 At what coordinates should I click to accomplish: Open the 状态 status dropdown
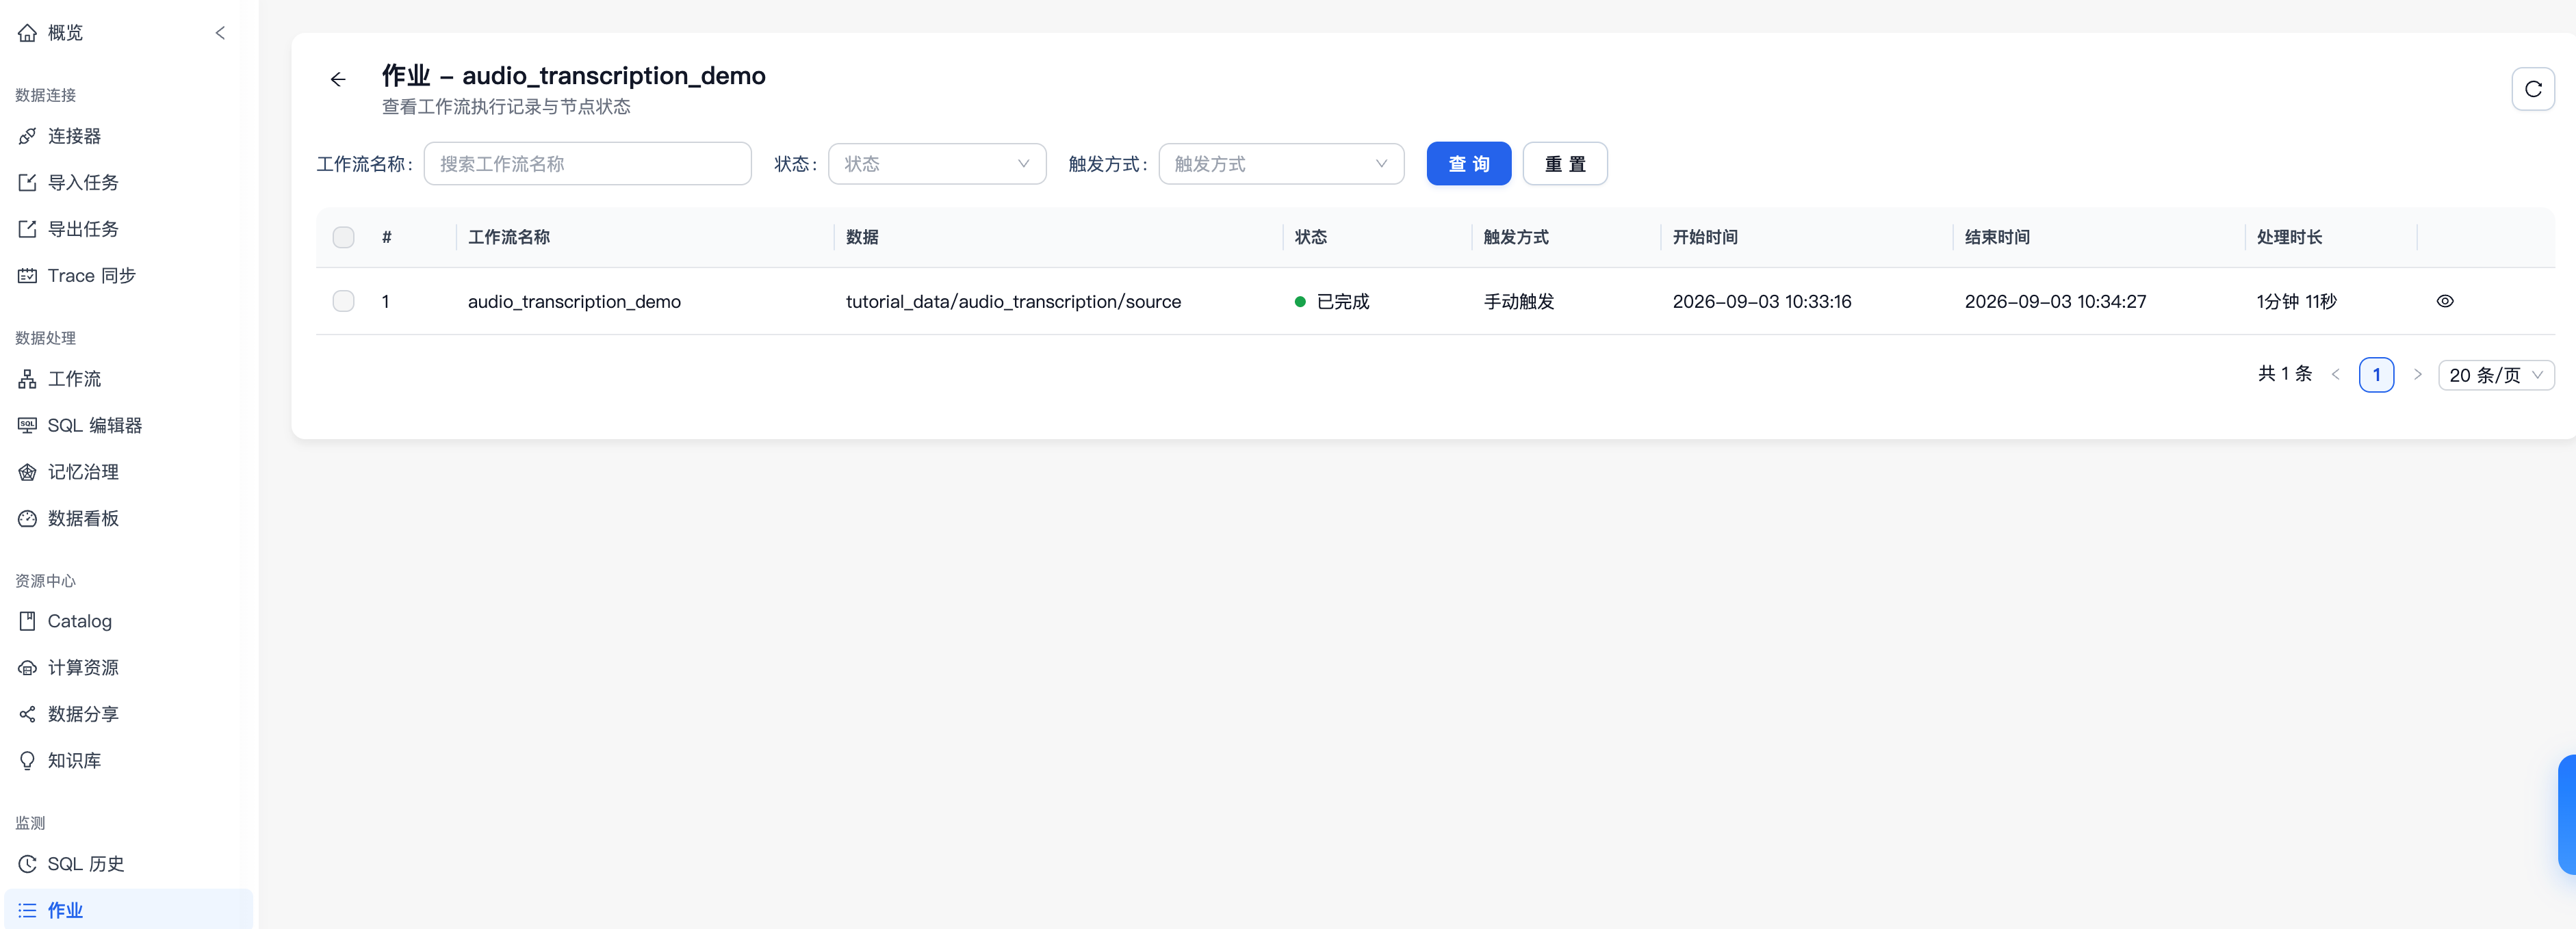pos(937,164)
